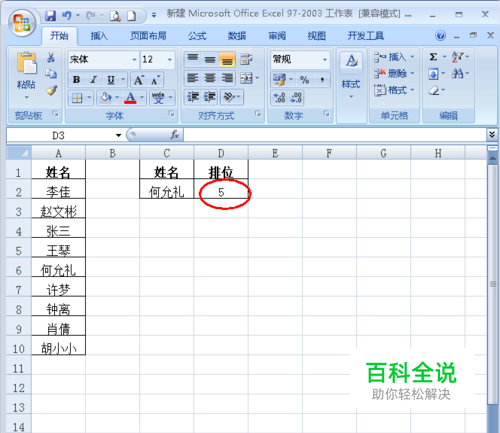Paste clipboard contents with 粘贴 icon
Image resolution: width=500 pixels, height=433 pixels.
(x=26, y=63)
